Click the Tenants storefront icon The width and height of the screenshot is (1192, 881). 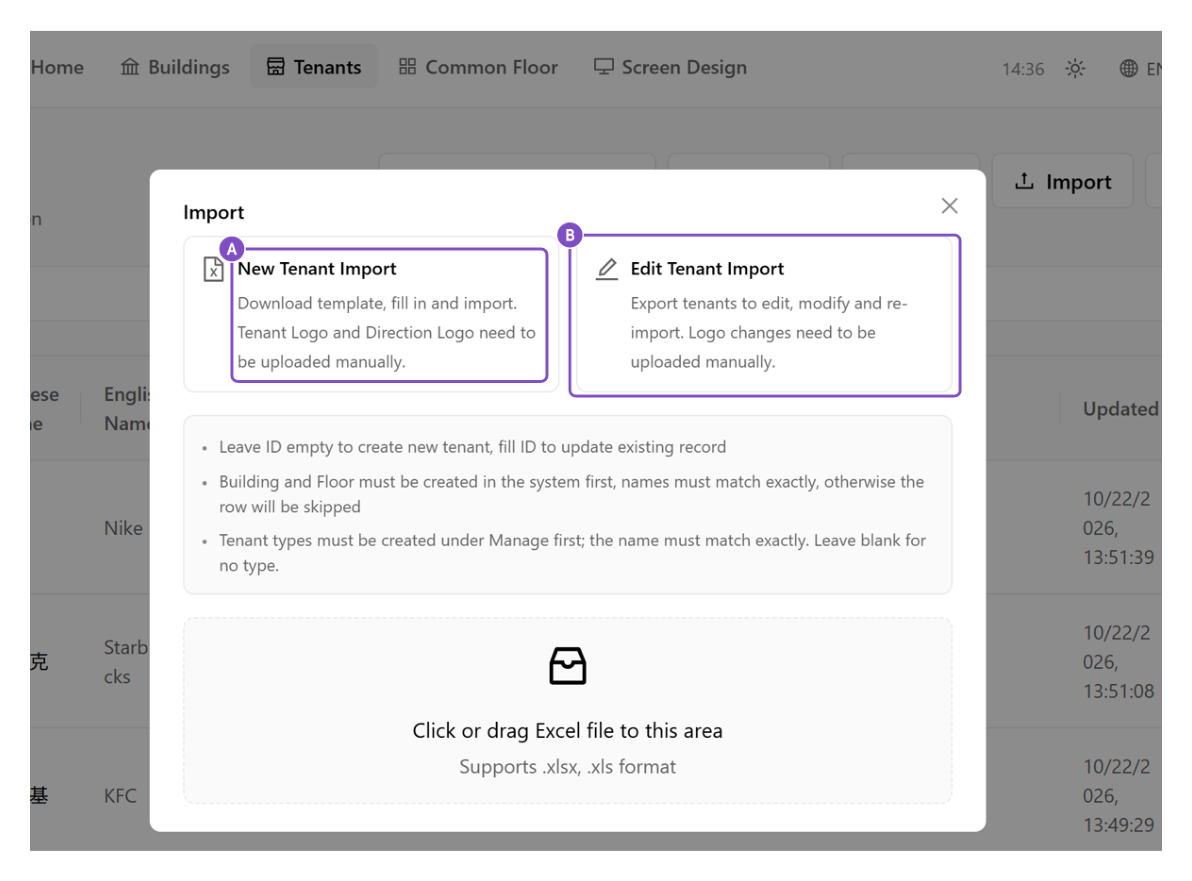tap(275, 67)
